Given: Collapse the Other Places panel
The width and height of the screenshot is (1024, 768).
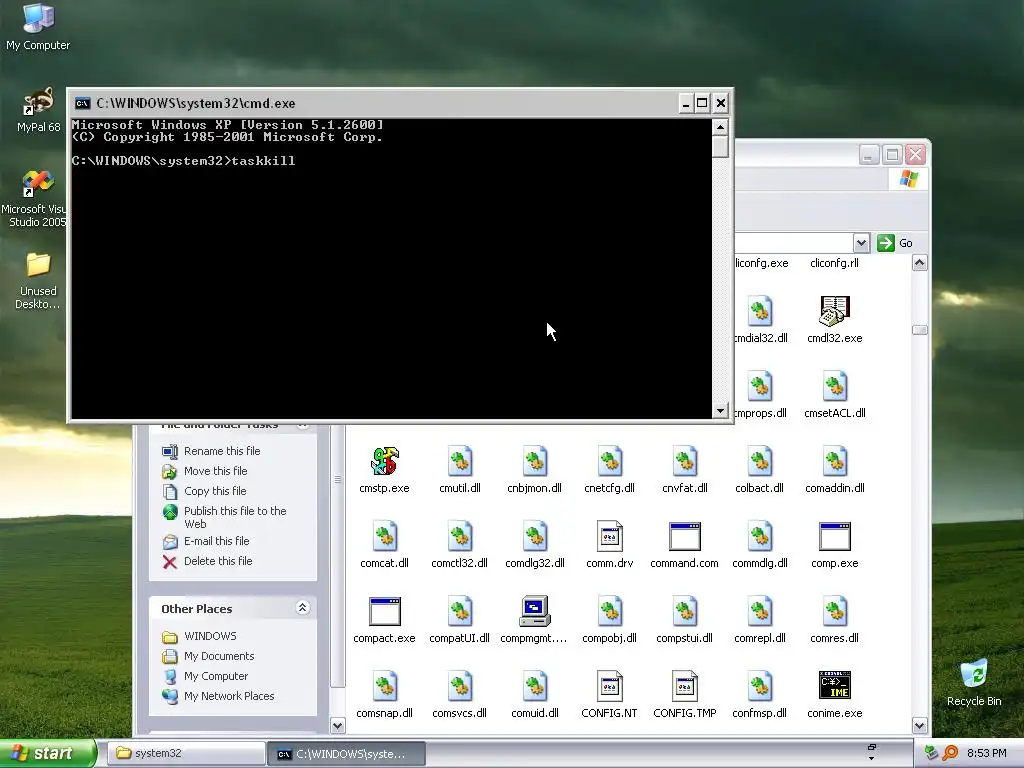Looking at the screenshot, I should (302, 608).
